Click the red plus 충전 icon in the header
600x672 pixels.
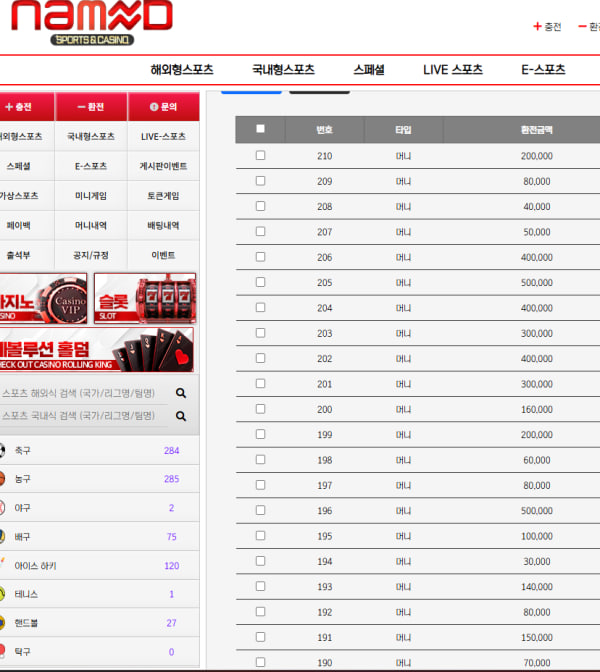537,27
